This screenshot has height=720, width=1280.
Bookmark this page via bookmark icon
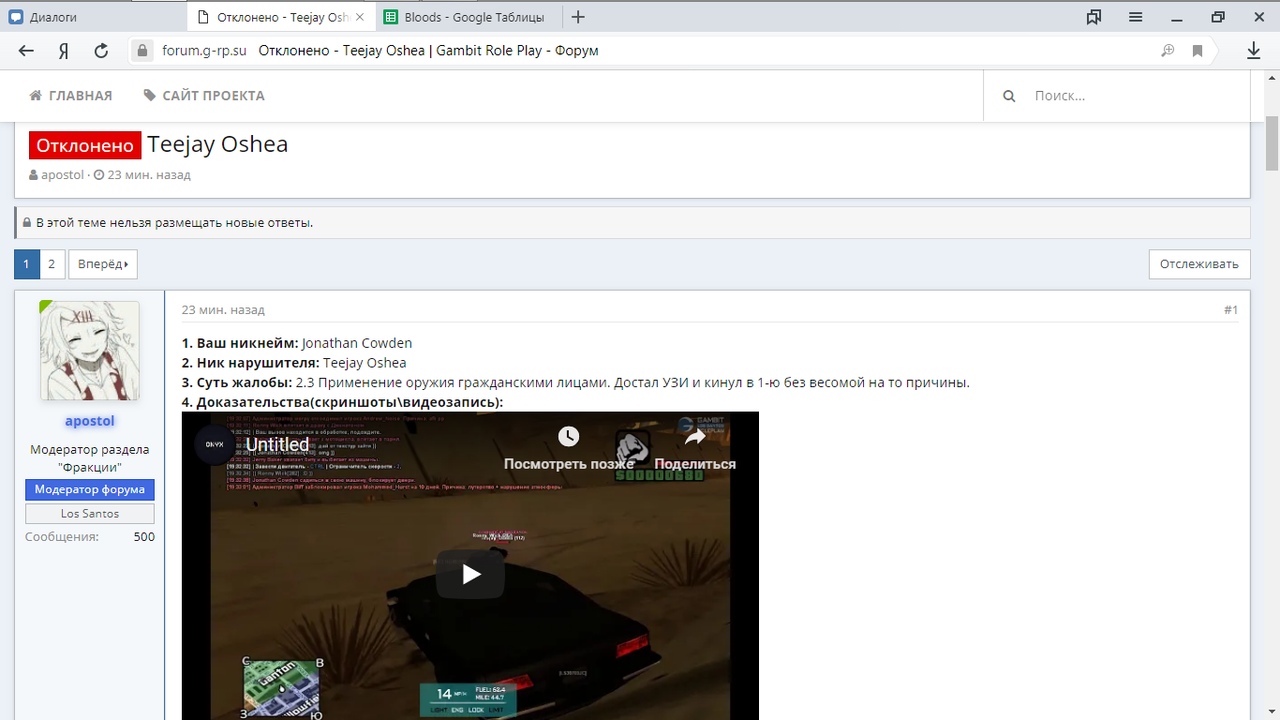coord(1197,51)
